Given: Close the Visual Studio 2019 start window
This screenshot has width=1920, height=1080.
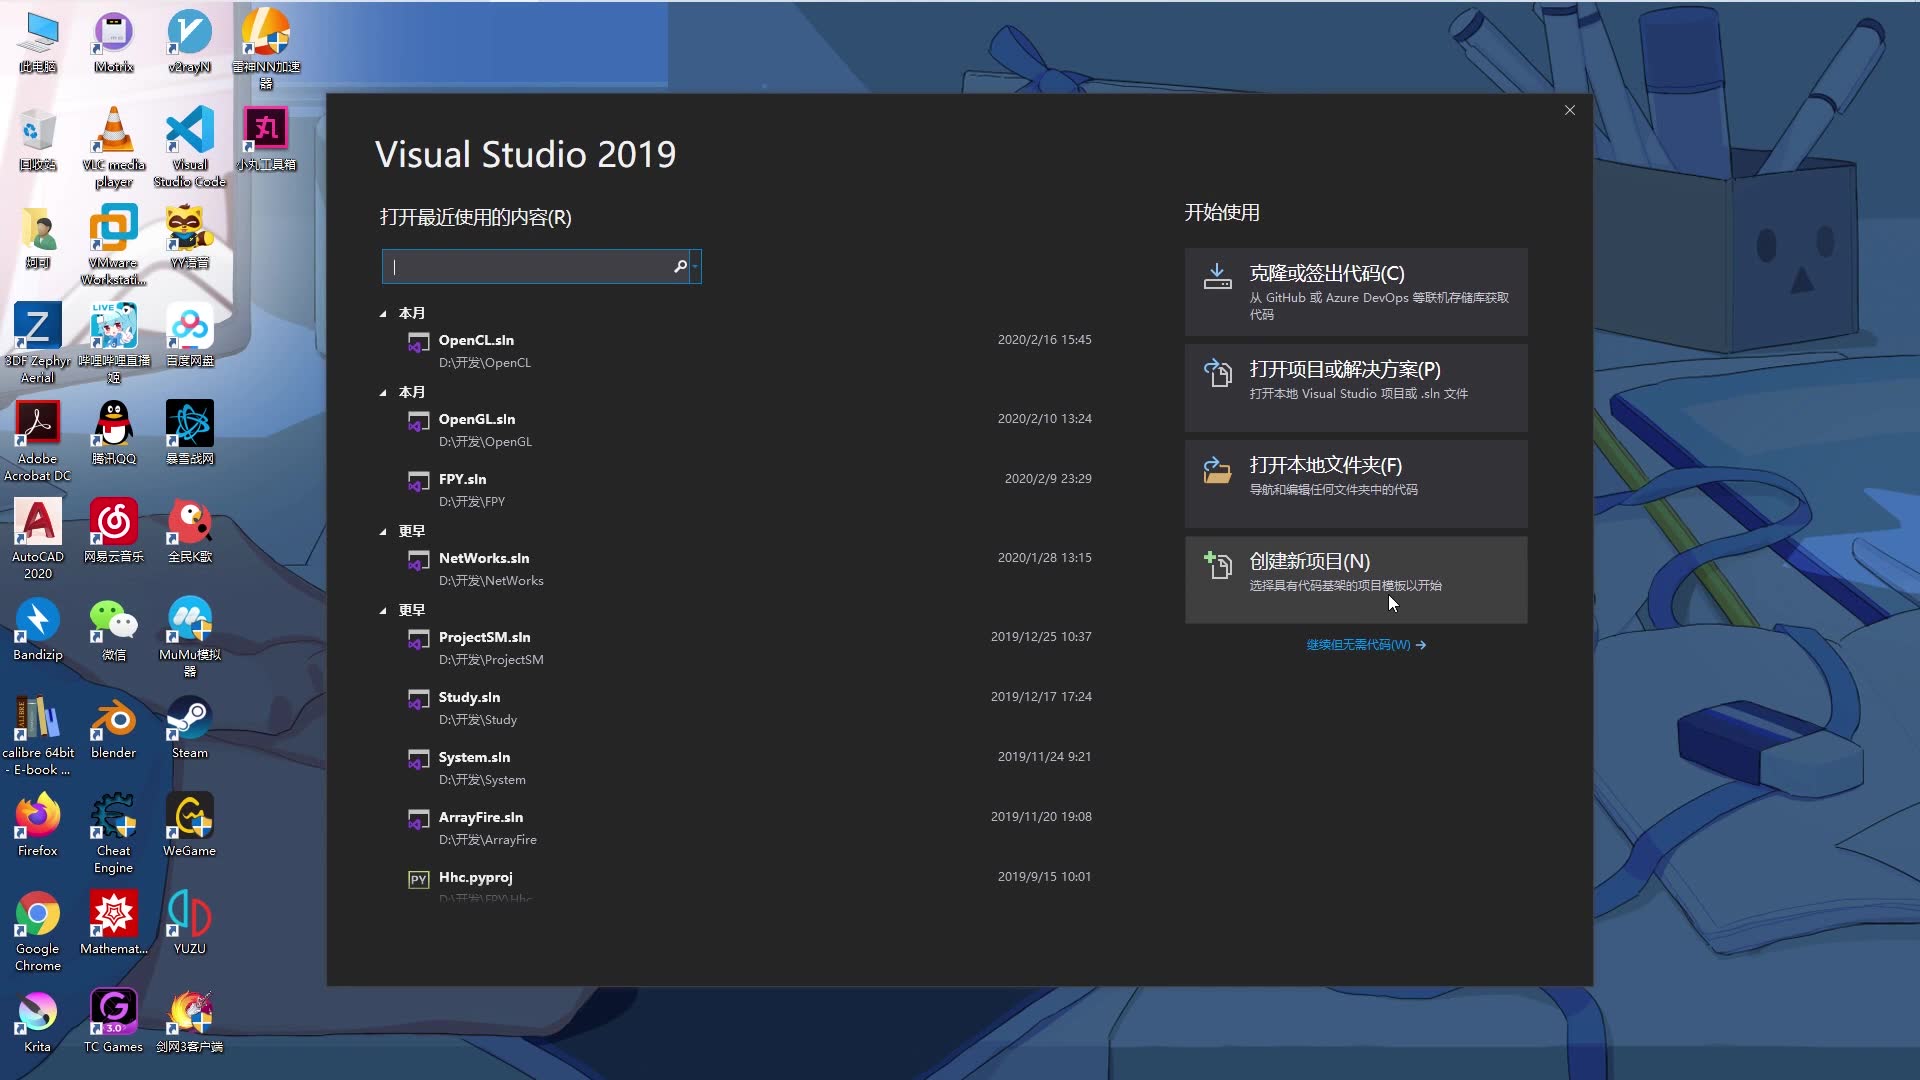Looking at the screenshot, I should tap(1569, 111).
